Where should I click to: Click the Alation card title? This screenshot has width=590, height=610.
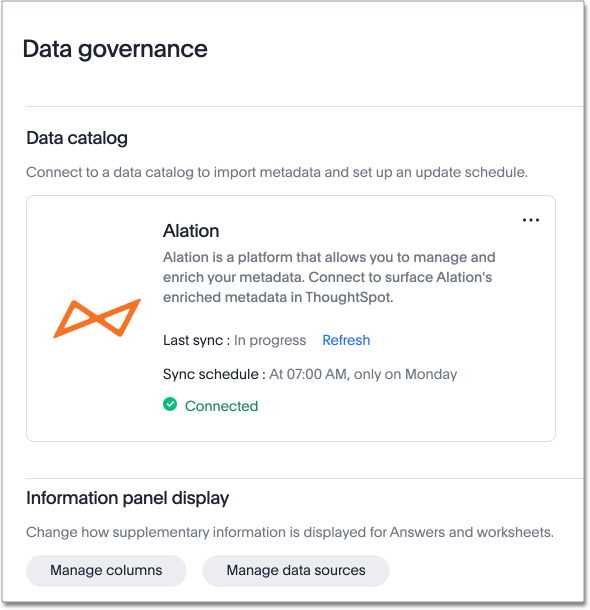click(x=191, y=231)
